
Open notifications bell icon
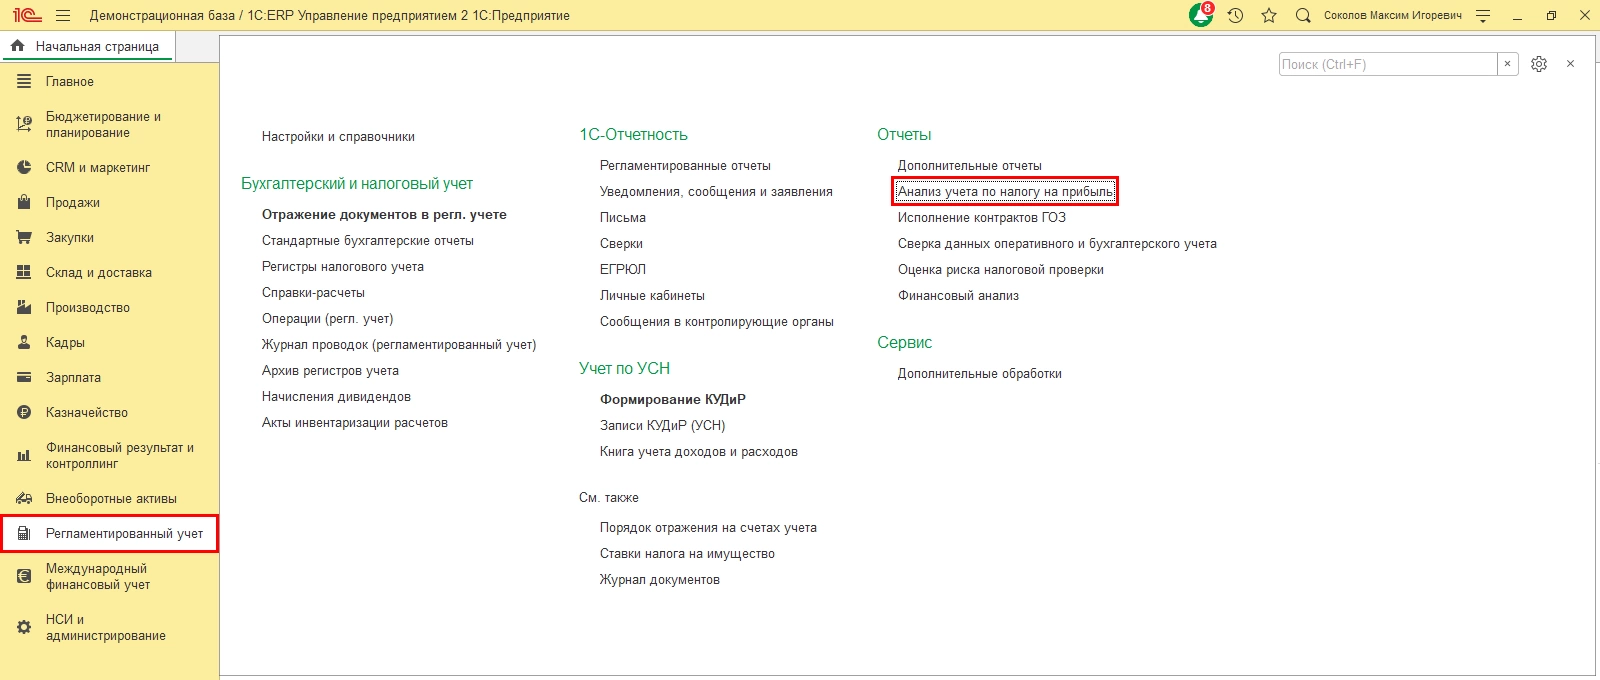(1201, 15)
